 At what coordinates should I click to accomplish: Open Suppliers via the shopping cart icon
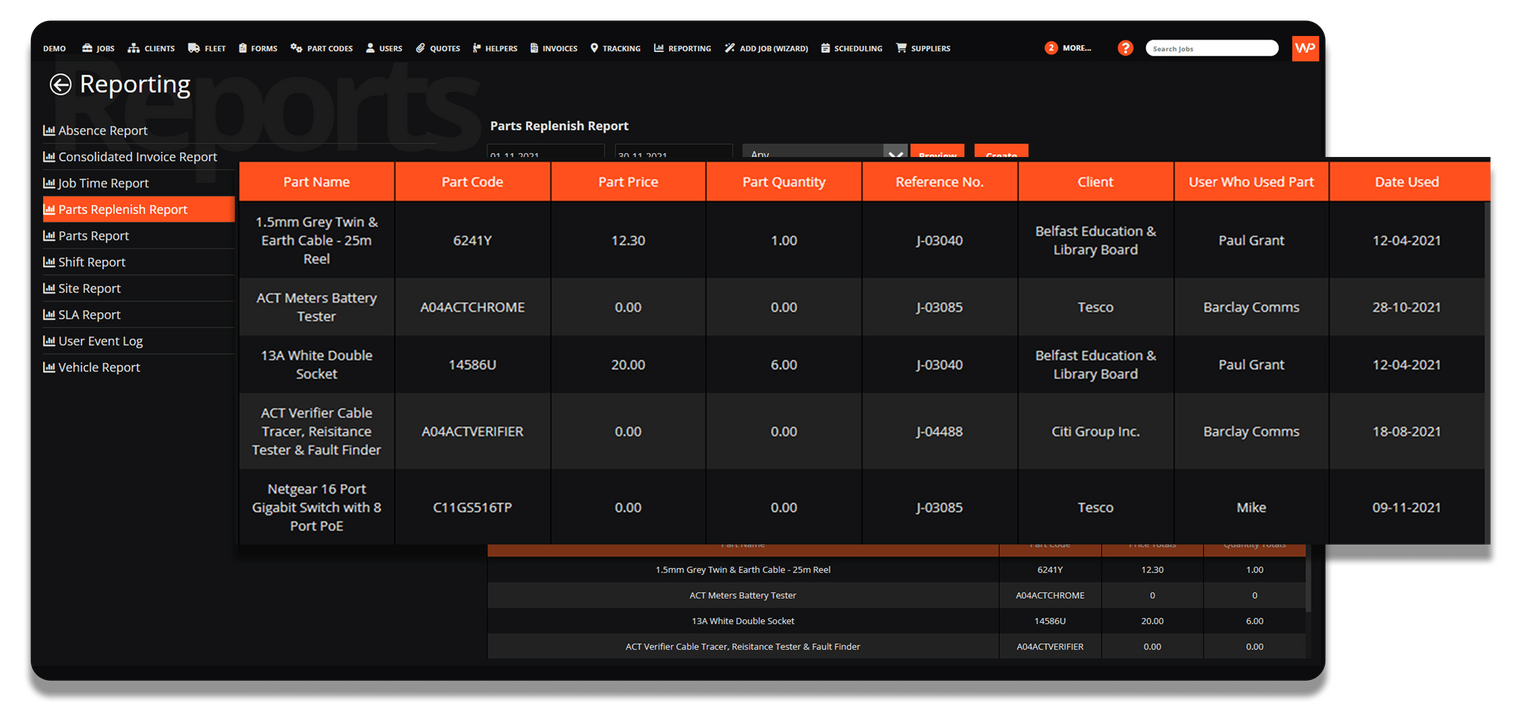923,48
